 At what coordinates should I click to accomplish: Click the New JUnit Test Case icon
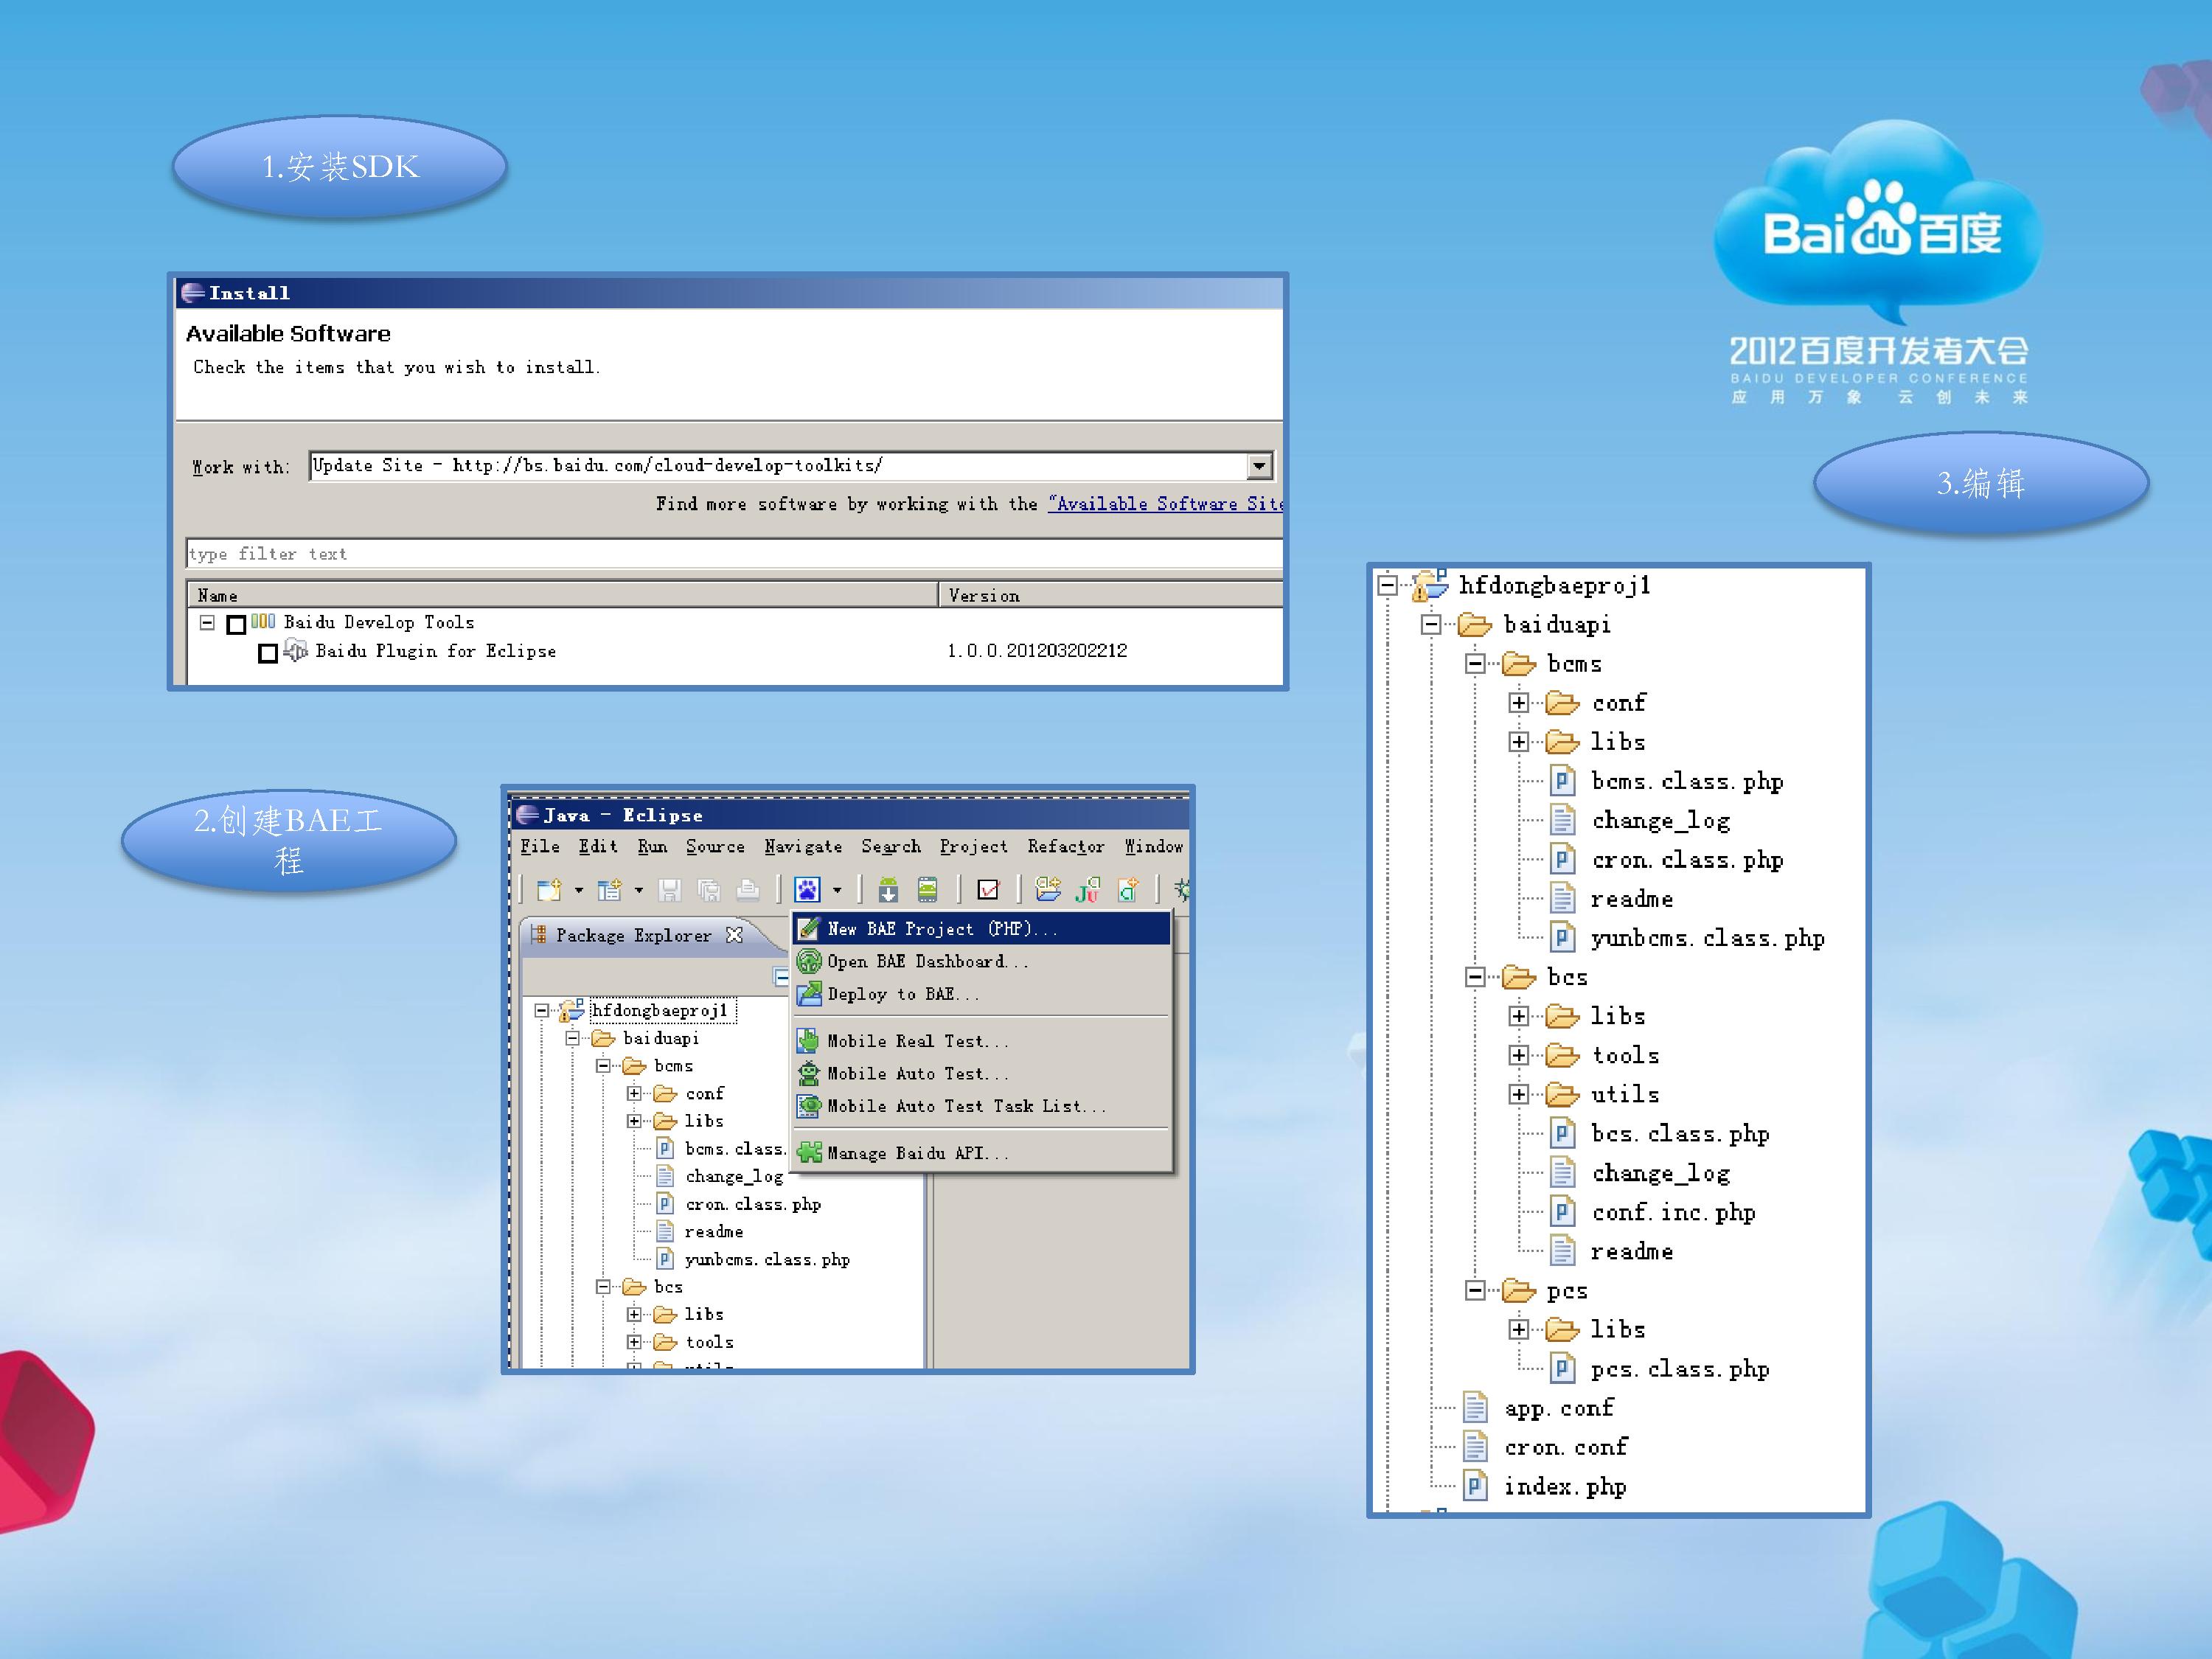click(1088, 889)
